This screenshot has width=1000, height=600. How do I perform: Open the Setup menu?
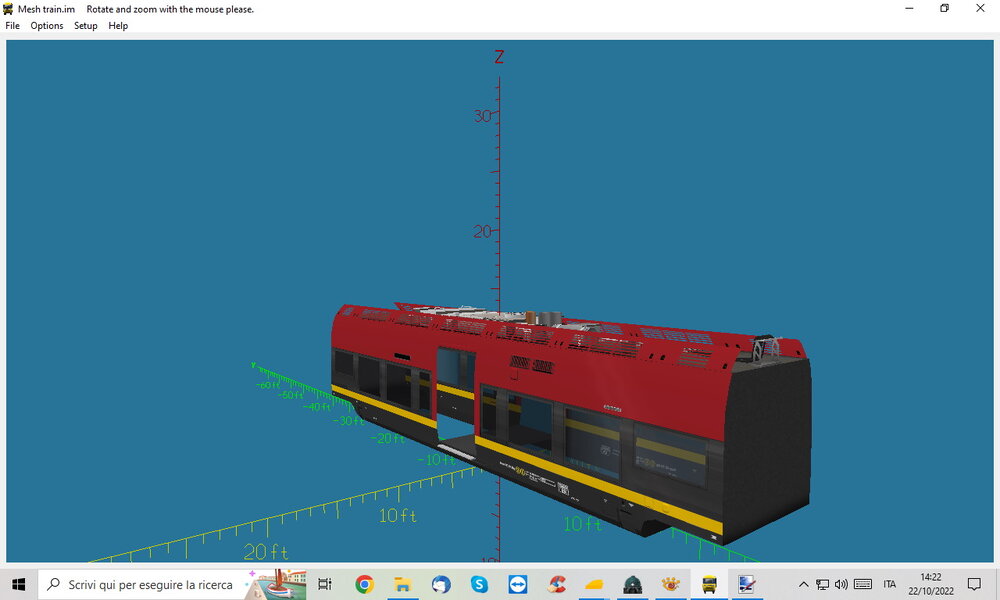coord(85,26)
